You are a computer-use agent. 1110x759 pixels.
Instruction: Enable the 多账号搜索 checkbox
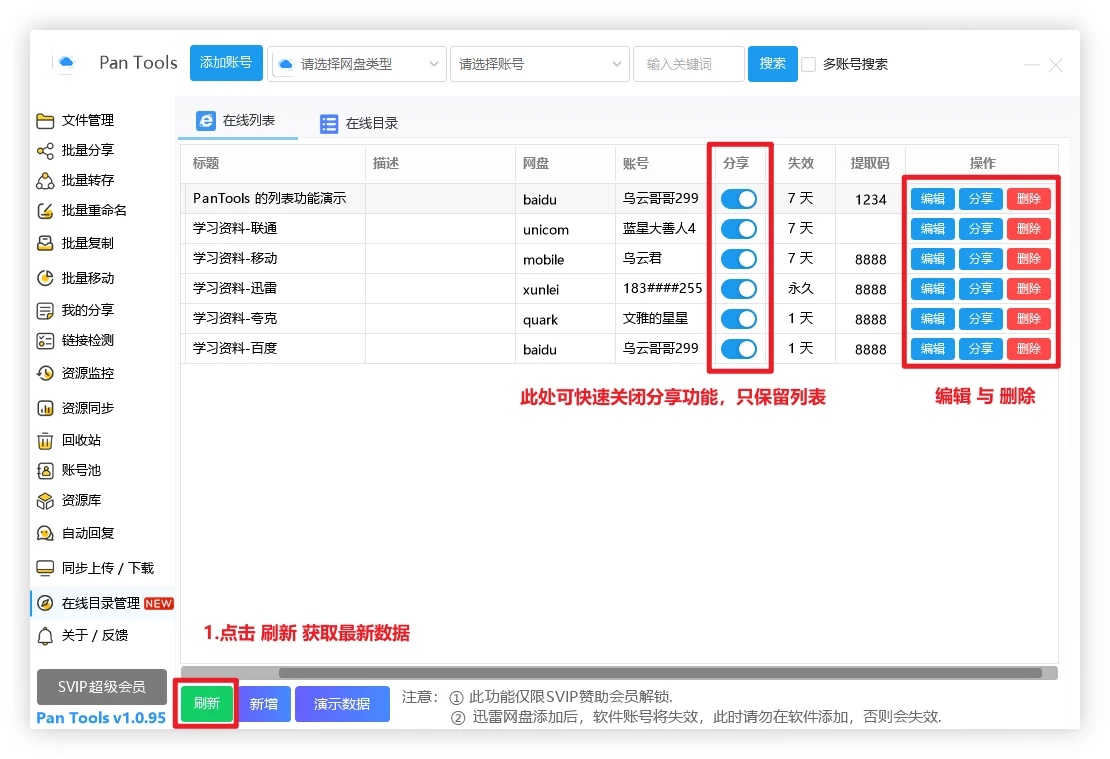tap(809, 64)
